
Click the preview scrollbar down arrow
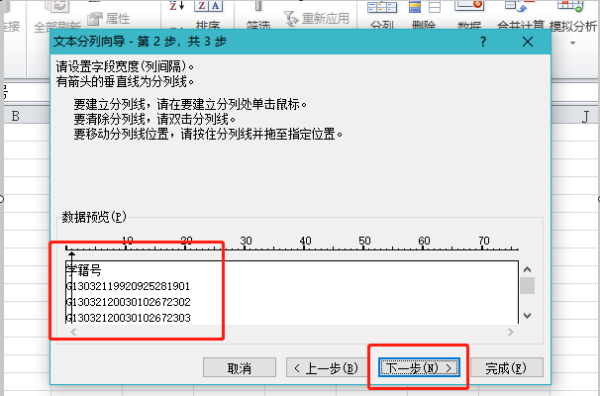tap(527, 316)
